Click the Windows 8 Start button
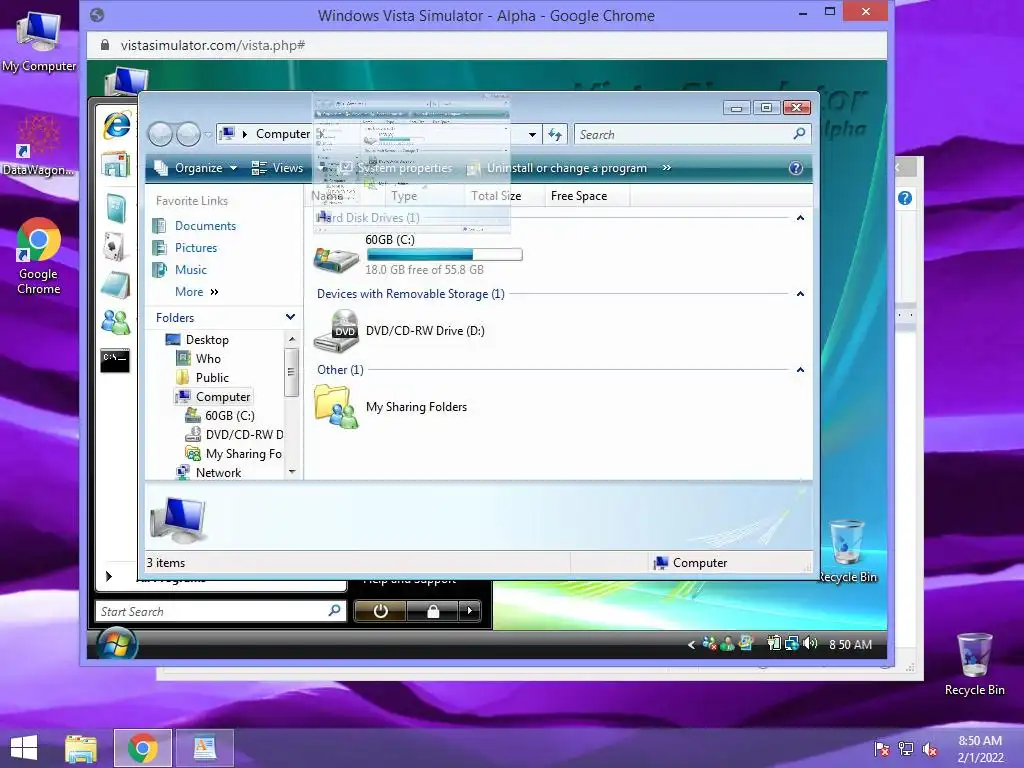Image resolution: width=1024 pixels, height=768 pixels. pyautogui.click(x=24, y=748)
